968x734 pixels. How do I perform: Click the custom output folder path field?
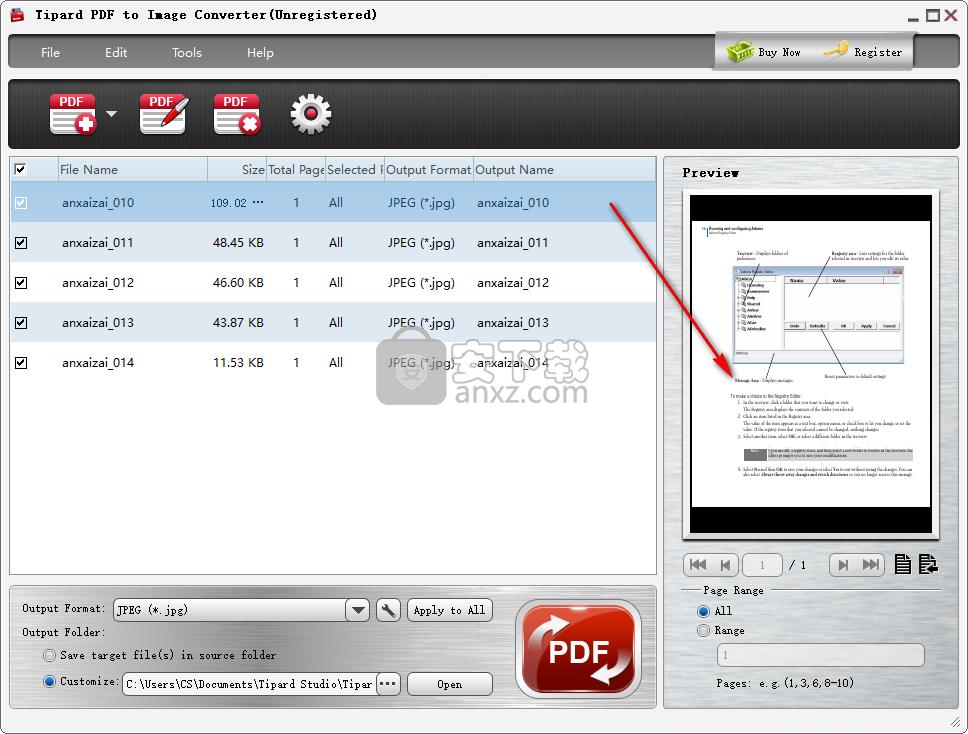[x=249, y=684]
